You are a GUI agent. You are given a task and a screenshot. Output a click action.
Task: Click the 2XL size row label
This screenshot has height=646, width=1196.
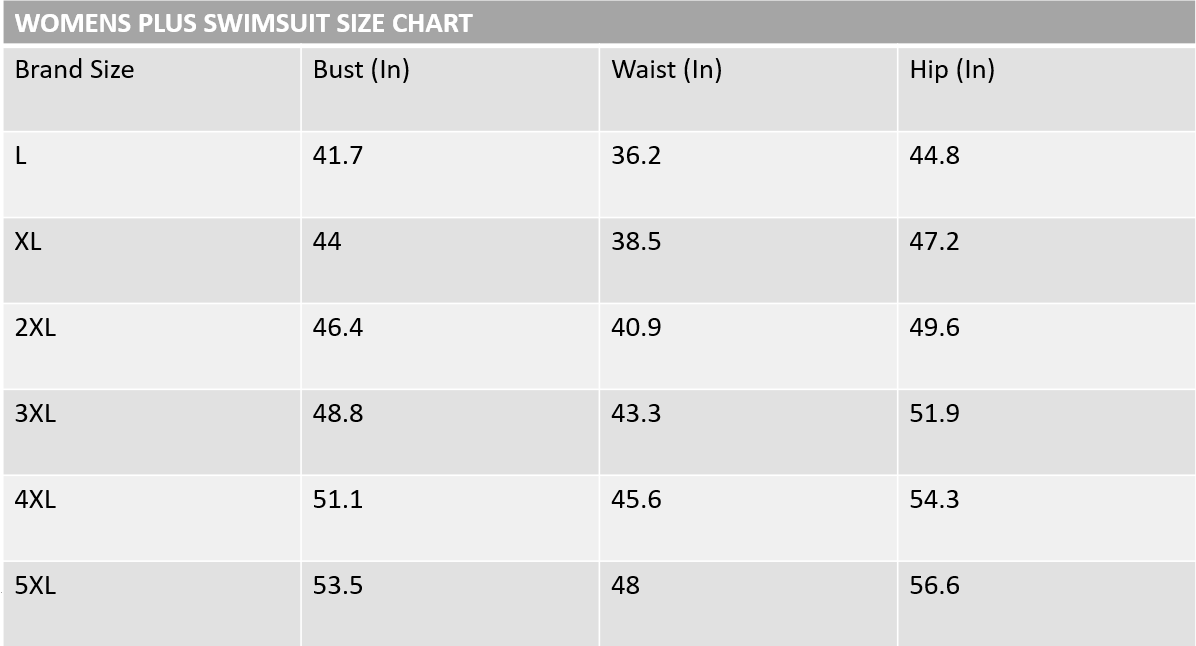(x=35, y=328)
